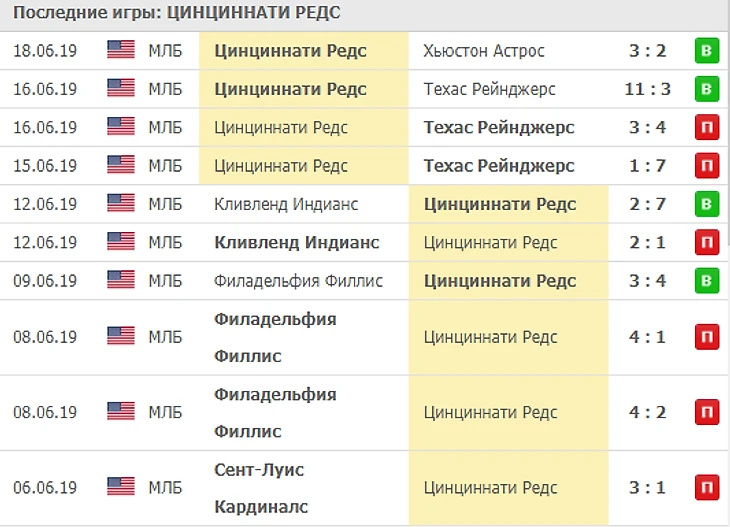Open Филадельфия Филлис in the 4 : 1 row
The width and height of the screenshot is (730, 527).
point(275,338)
